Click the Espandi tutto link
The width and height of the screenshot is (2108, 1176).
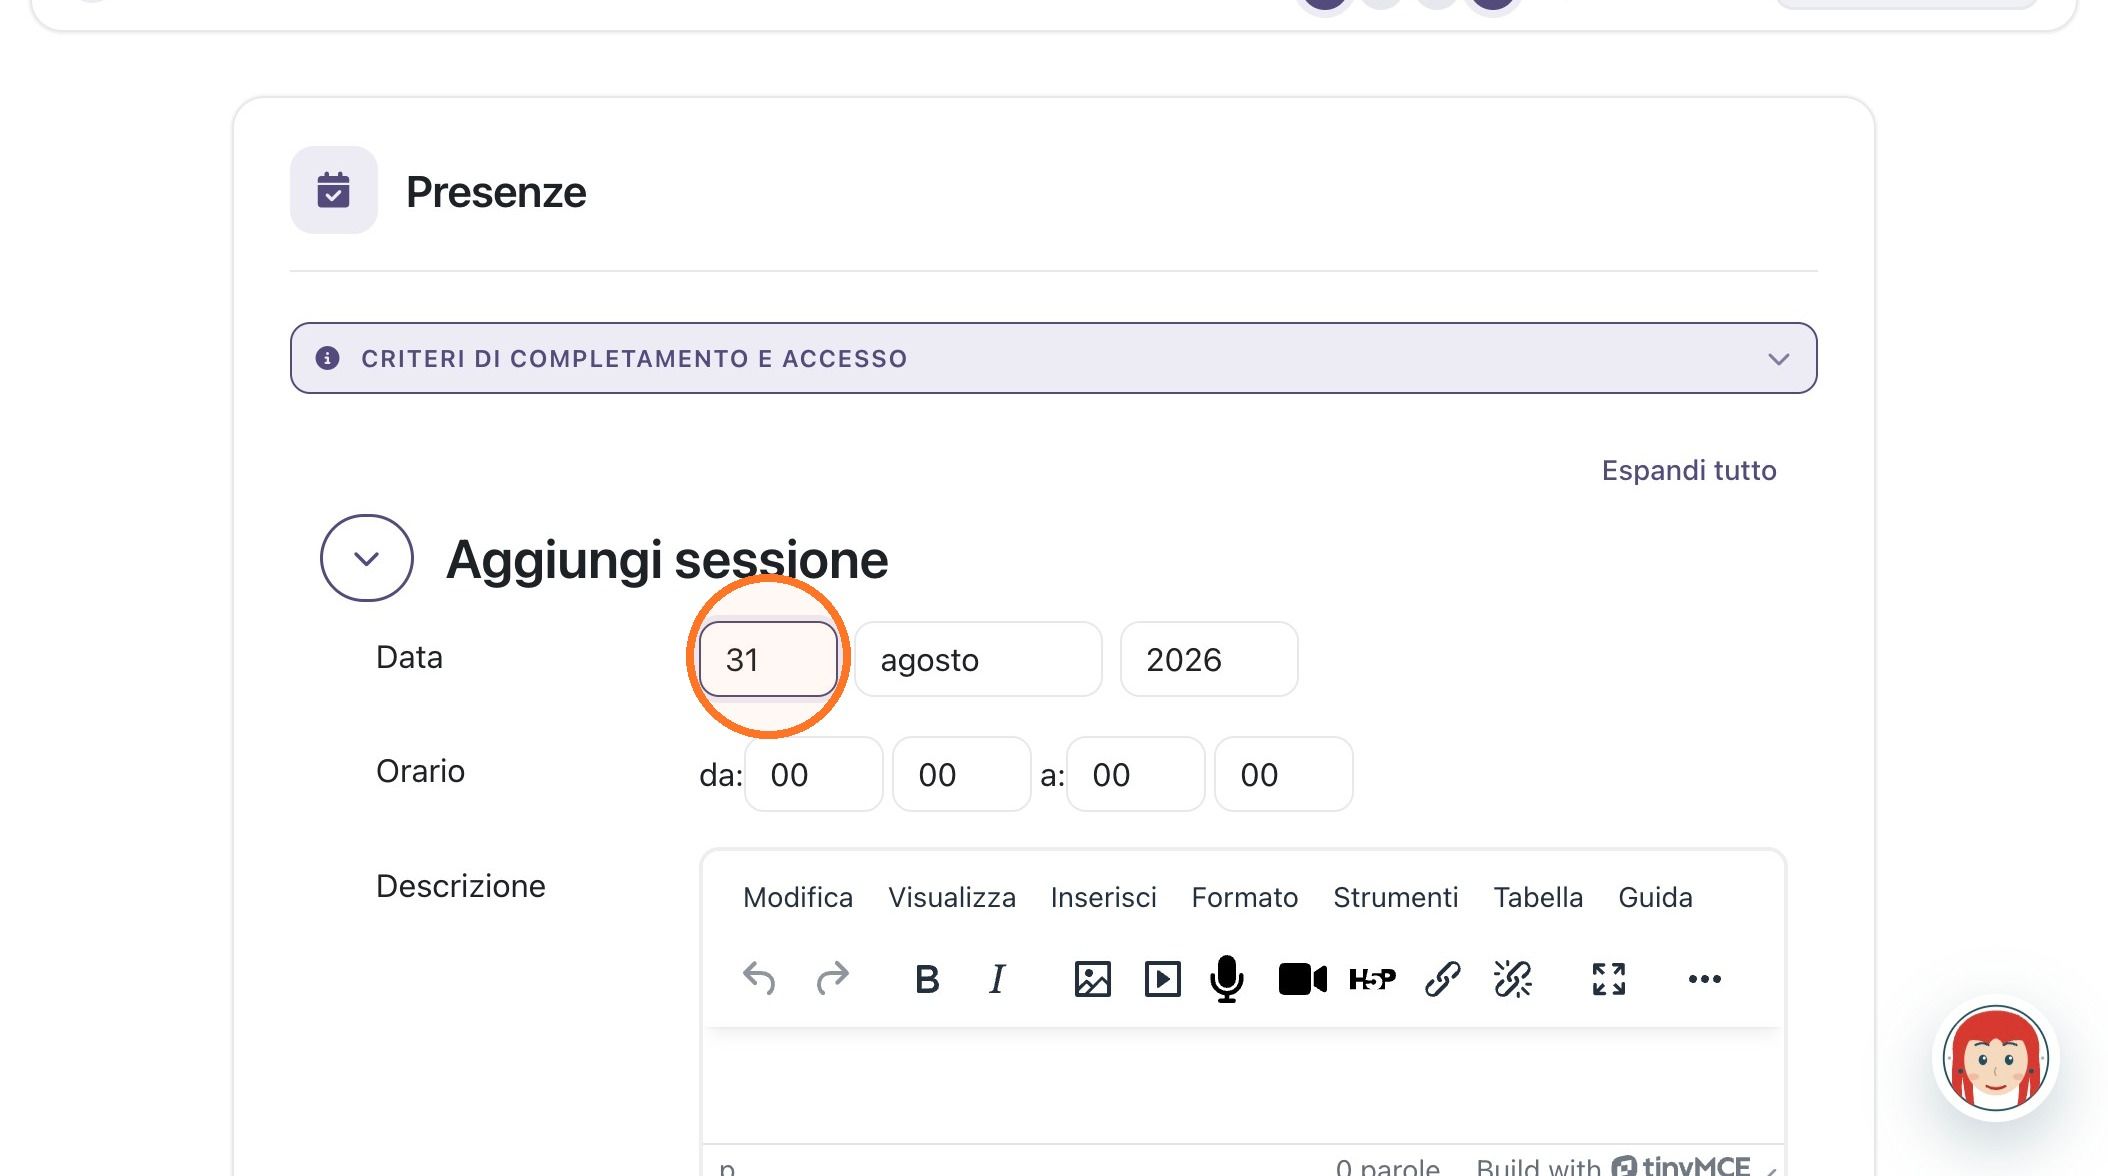tap(1689, 470)
